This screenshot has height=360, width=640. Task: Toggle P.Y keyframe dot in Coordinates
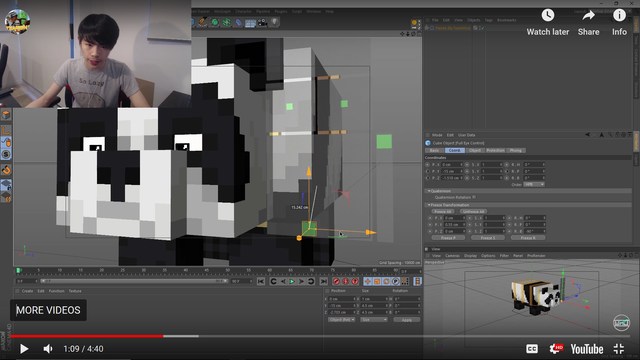(427, 171)
